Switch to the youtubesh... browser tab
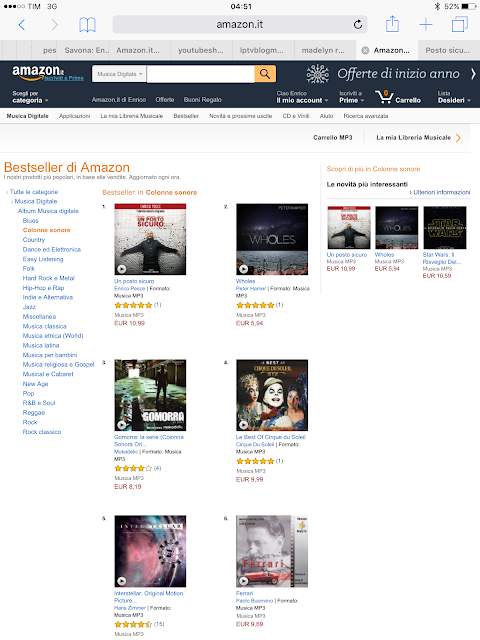480x640 pixels. pyautogui.click(x=200, y=50)
